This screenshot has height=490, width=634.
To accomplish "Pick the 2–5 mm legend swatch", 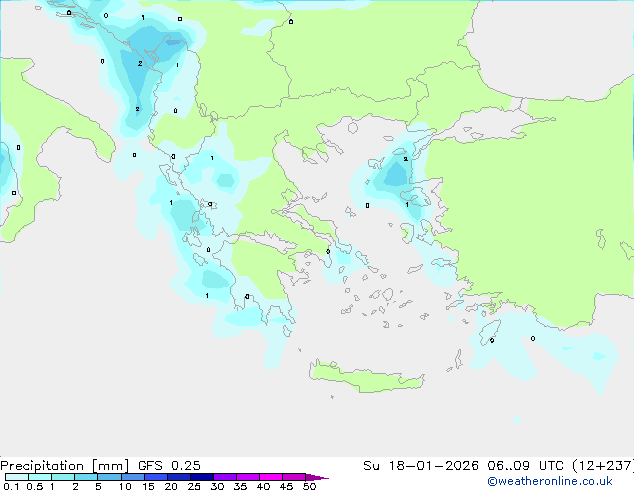I will click(x=86, y=477).
